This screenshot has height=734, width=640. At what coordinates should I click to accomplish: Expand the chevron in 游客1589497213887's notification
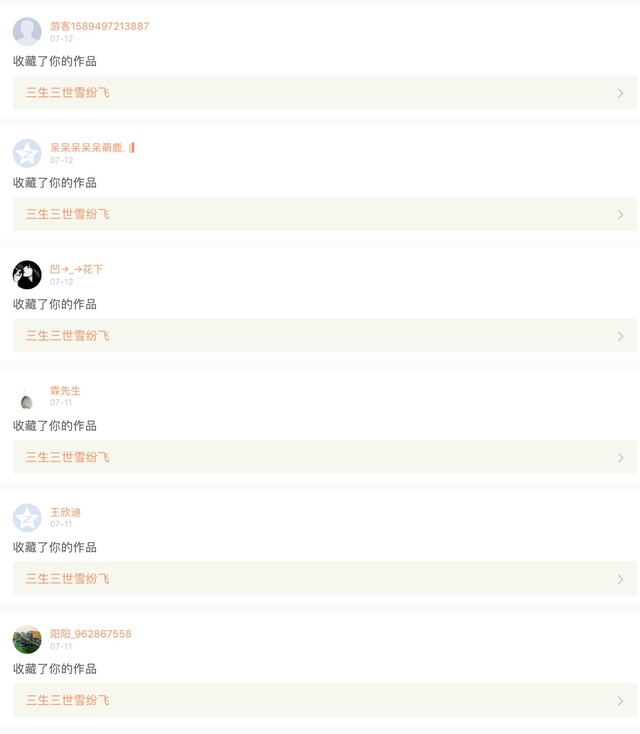tap(620, 93)
